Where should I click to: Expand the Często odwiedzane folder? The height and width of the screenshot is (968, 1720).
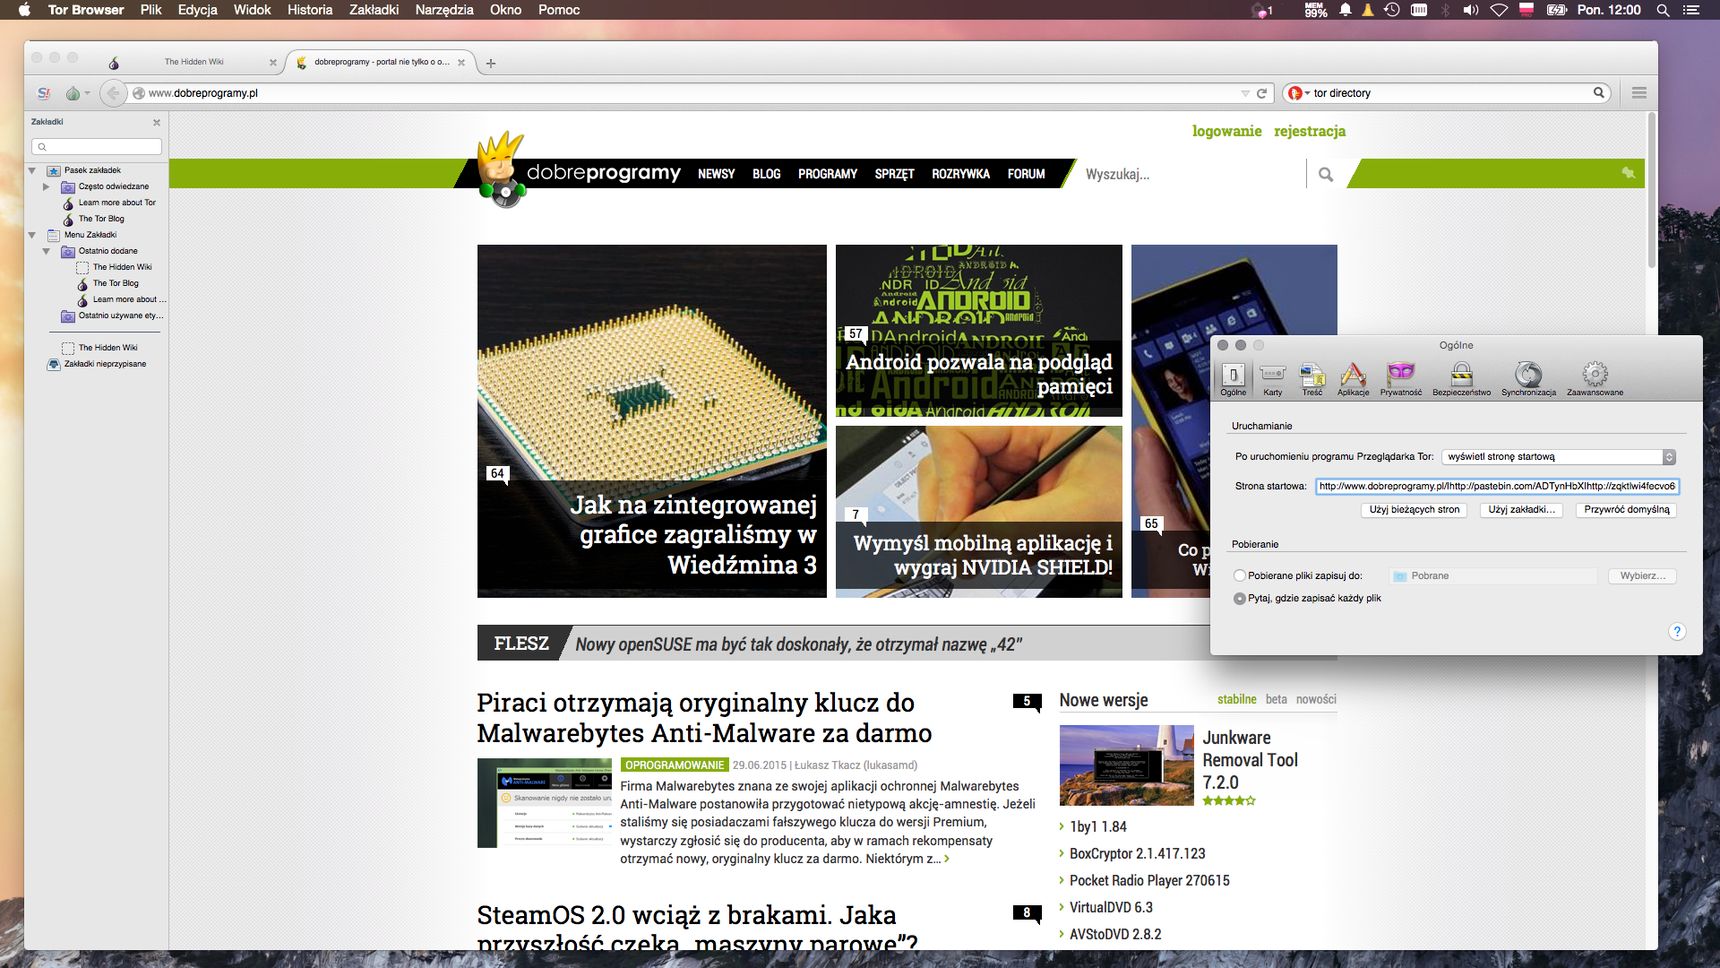tap(46, 187)
